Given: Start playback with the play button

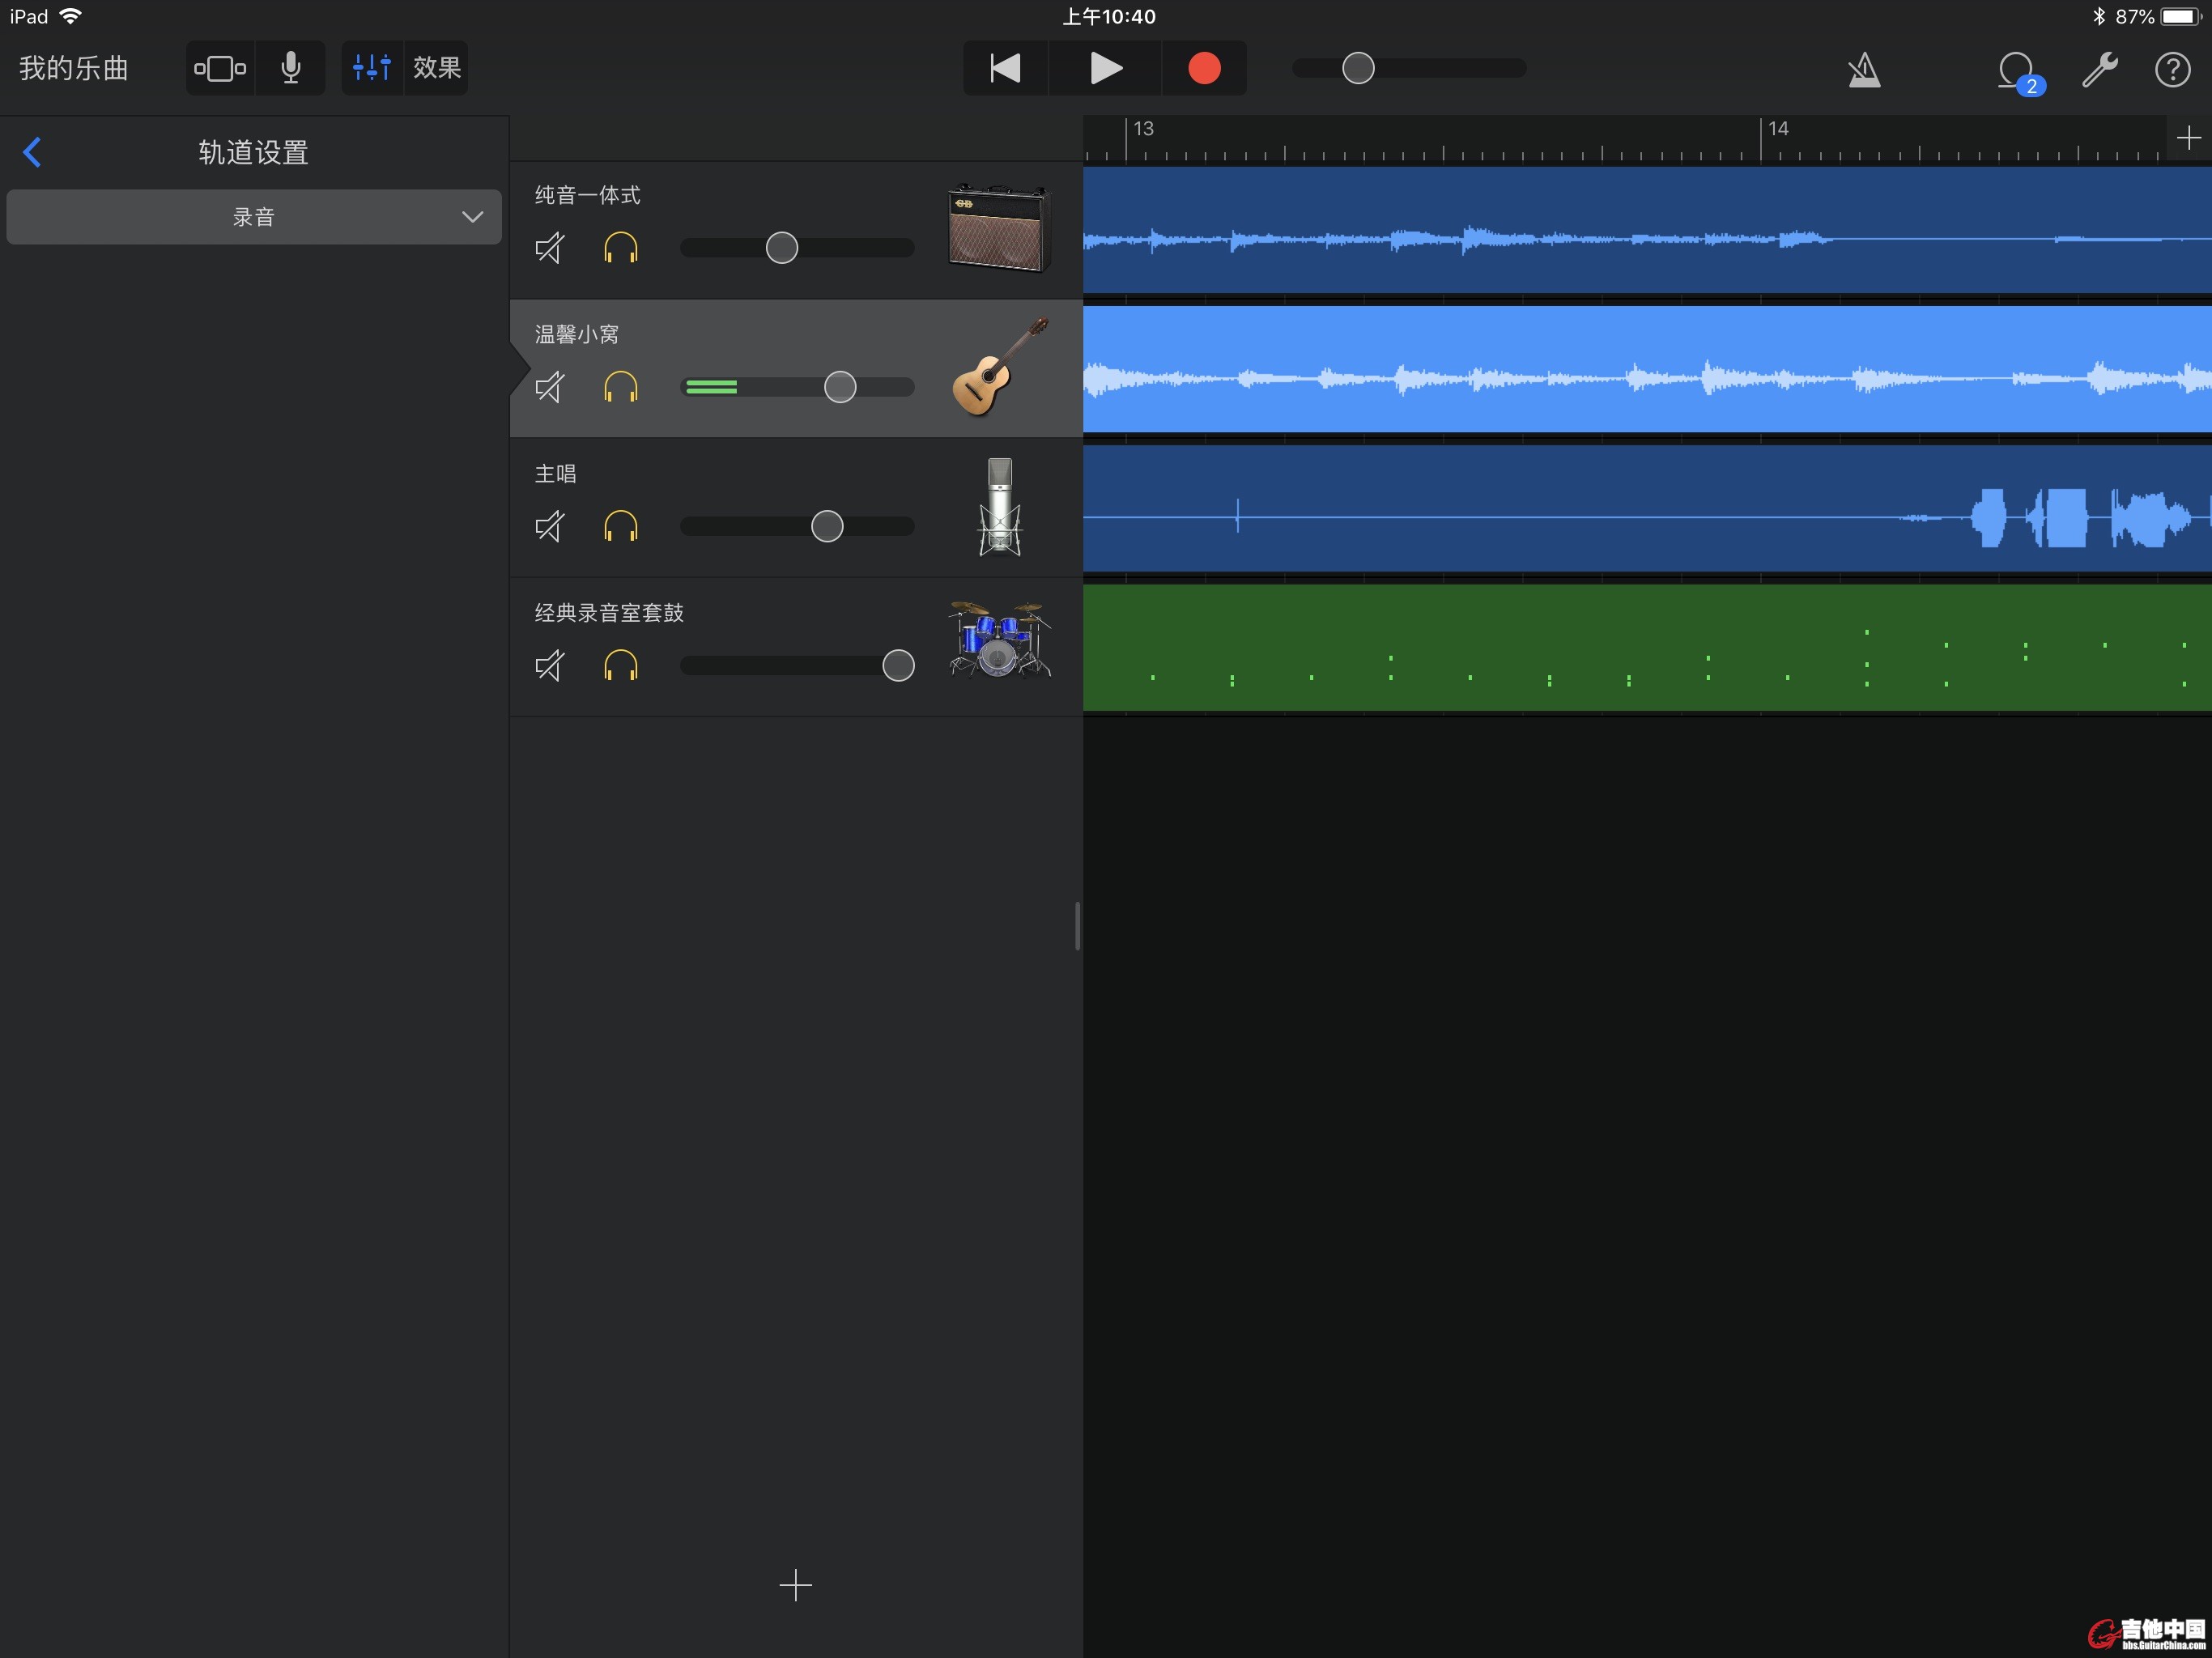Looking at the screenshot, I should point(1105,68).
